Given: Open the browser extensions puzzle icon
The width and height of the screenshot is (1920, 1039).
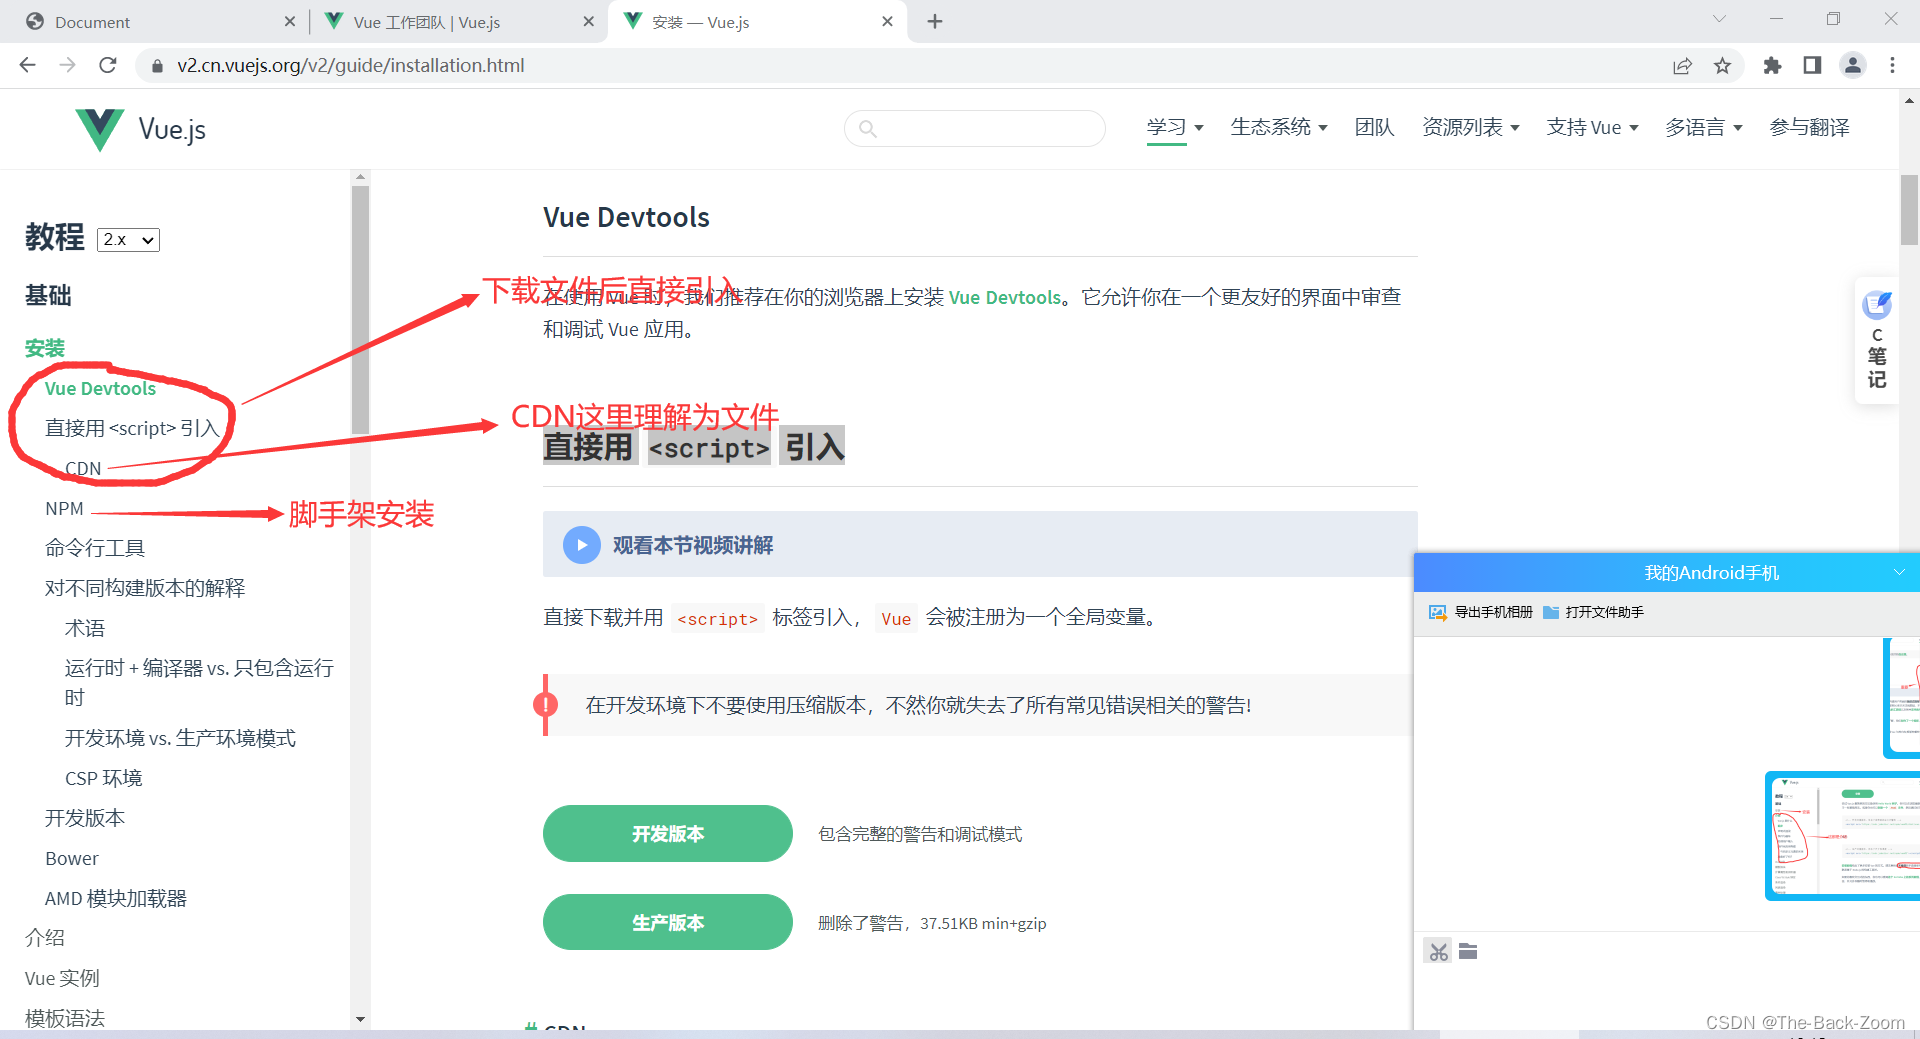Looking at the screenshot, I should coord(1772,66).
